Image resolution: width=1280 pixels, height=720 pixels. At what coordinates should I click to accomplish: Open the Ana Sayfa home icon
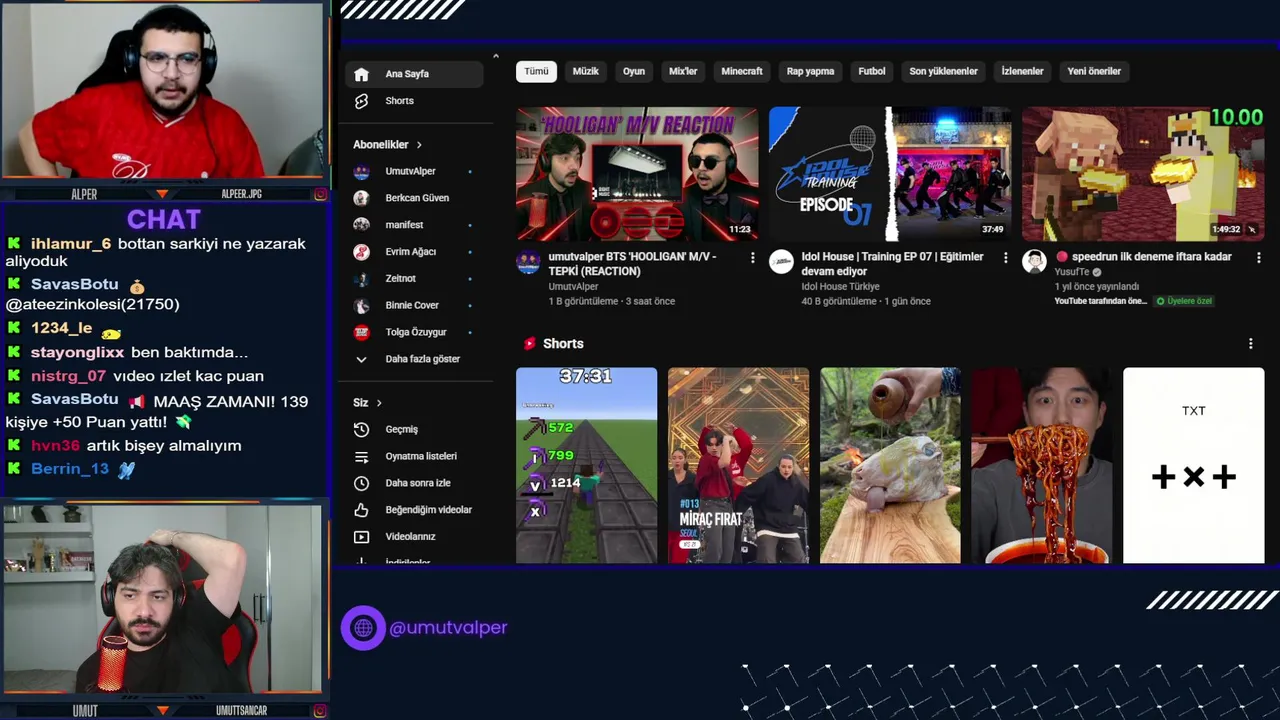pos(362,74)
